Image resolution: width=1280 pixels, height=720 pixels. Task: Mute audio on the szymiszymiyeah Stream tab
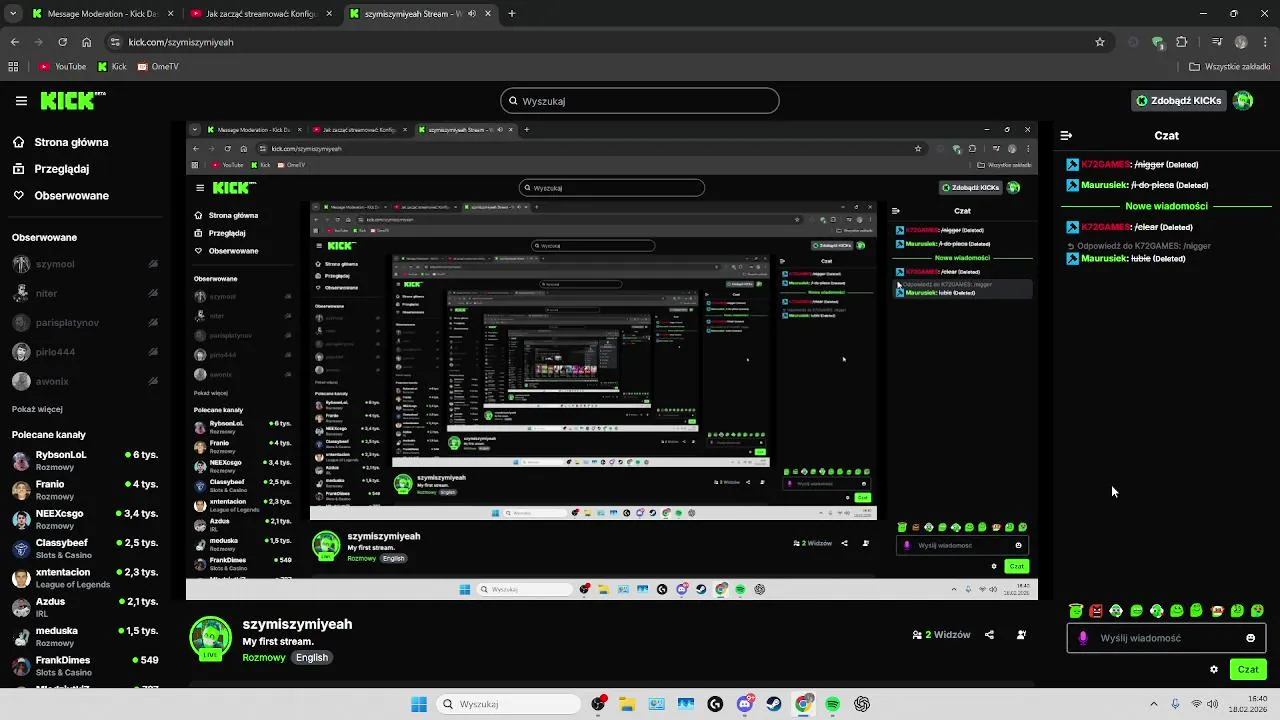pos(473,14)
